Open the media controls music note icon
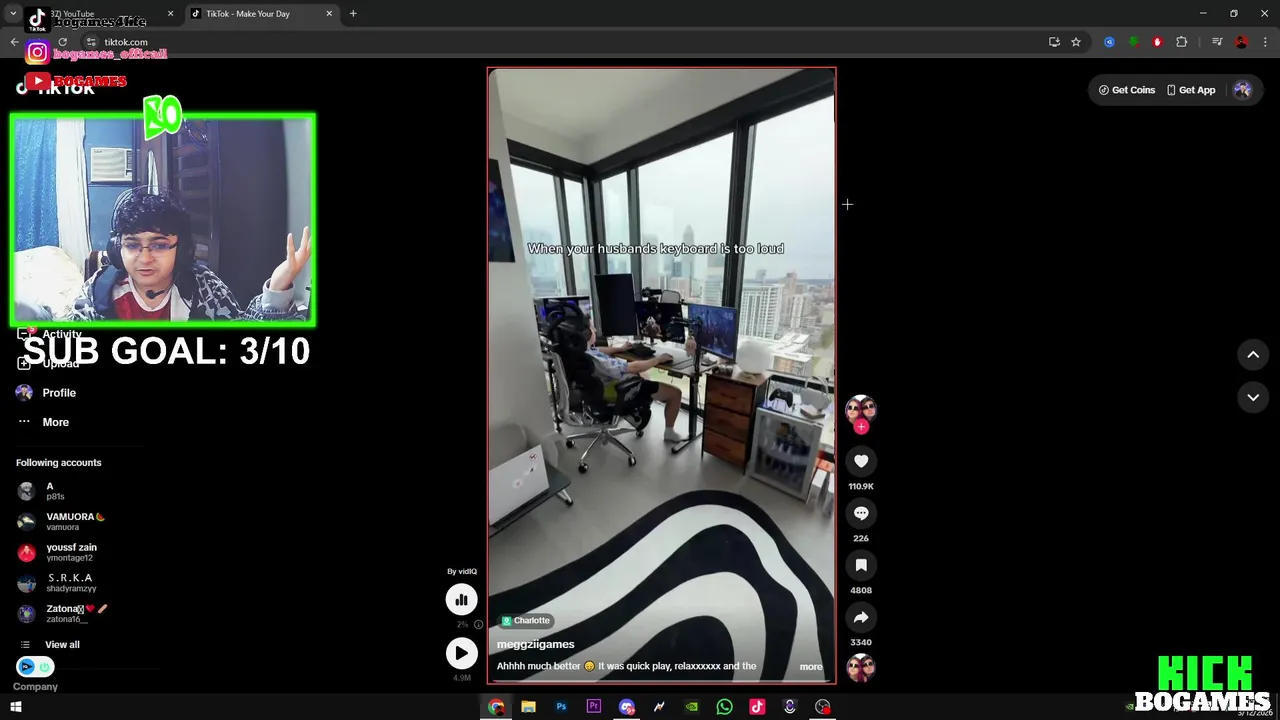Viewport: 1280px width, 720px height. point(1217,42)
